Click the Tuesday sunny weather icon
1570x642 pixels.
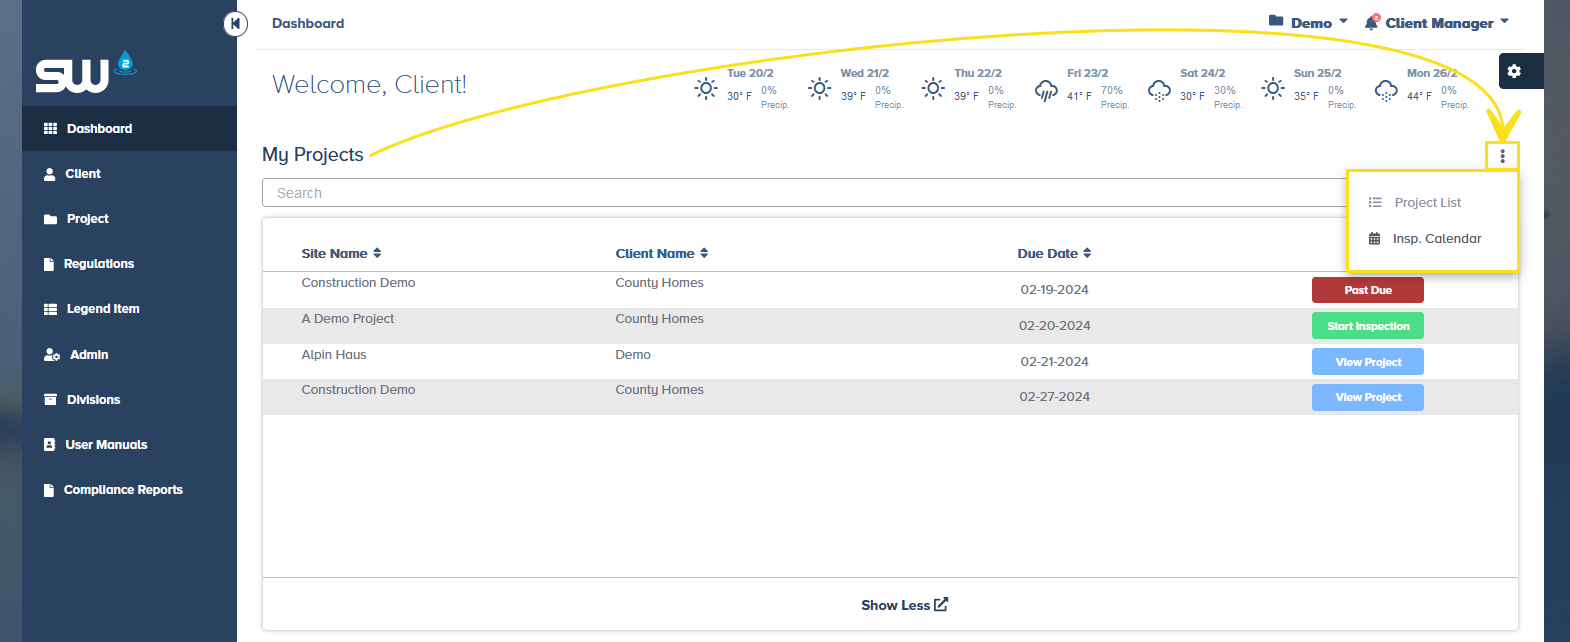pyautogui.click(x=706, y=88)
